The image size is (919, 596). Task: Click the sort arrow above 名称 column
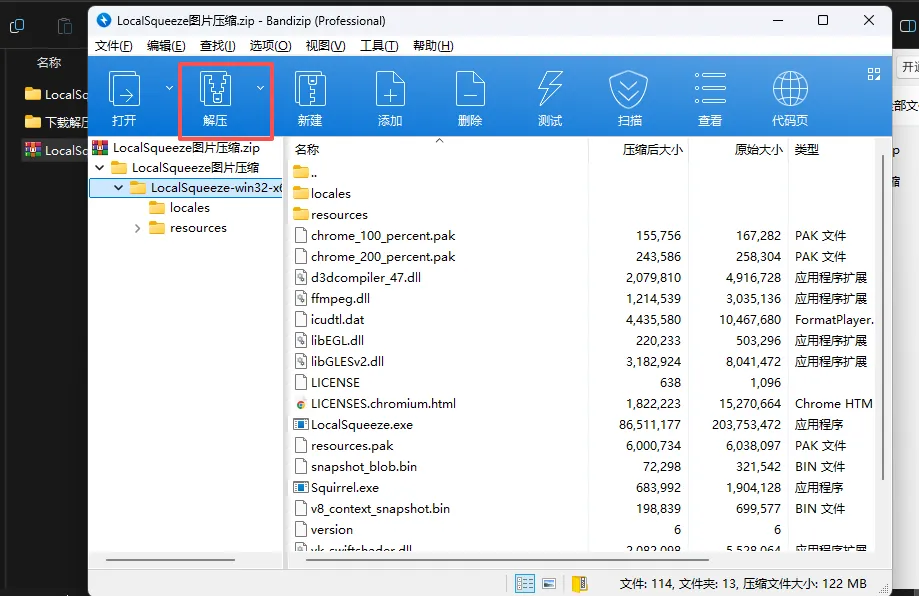(x=440, y=141)
